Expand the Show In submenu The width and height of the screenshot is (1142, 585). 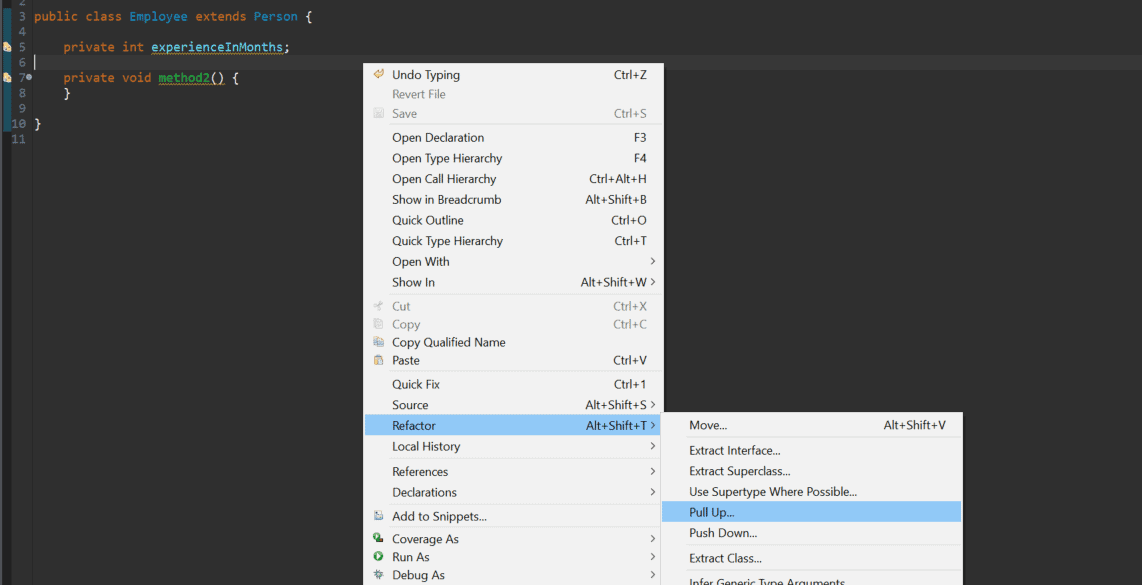(514, 282)
